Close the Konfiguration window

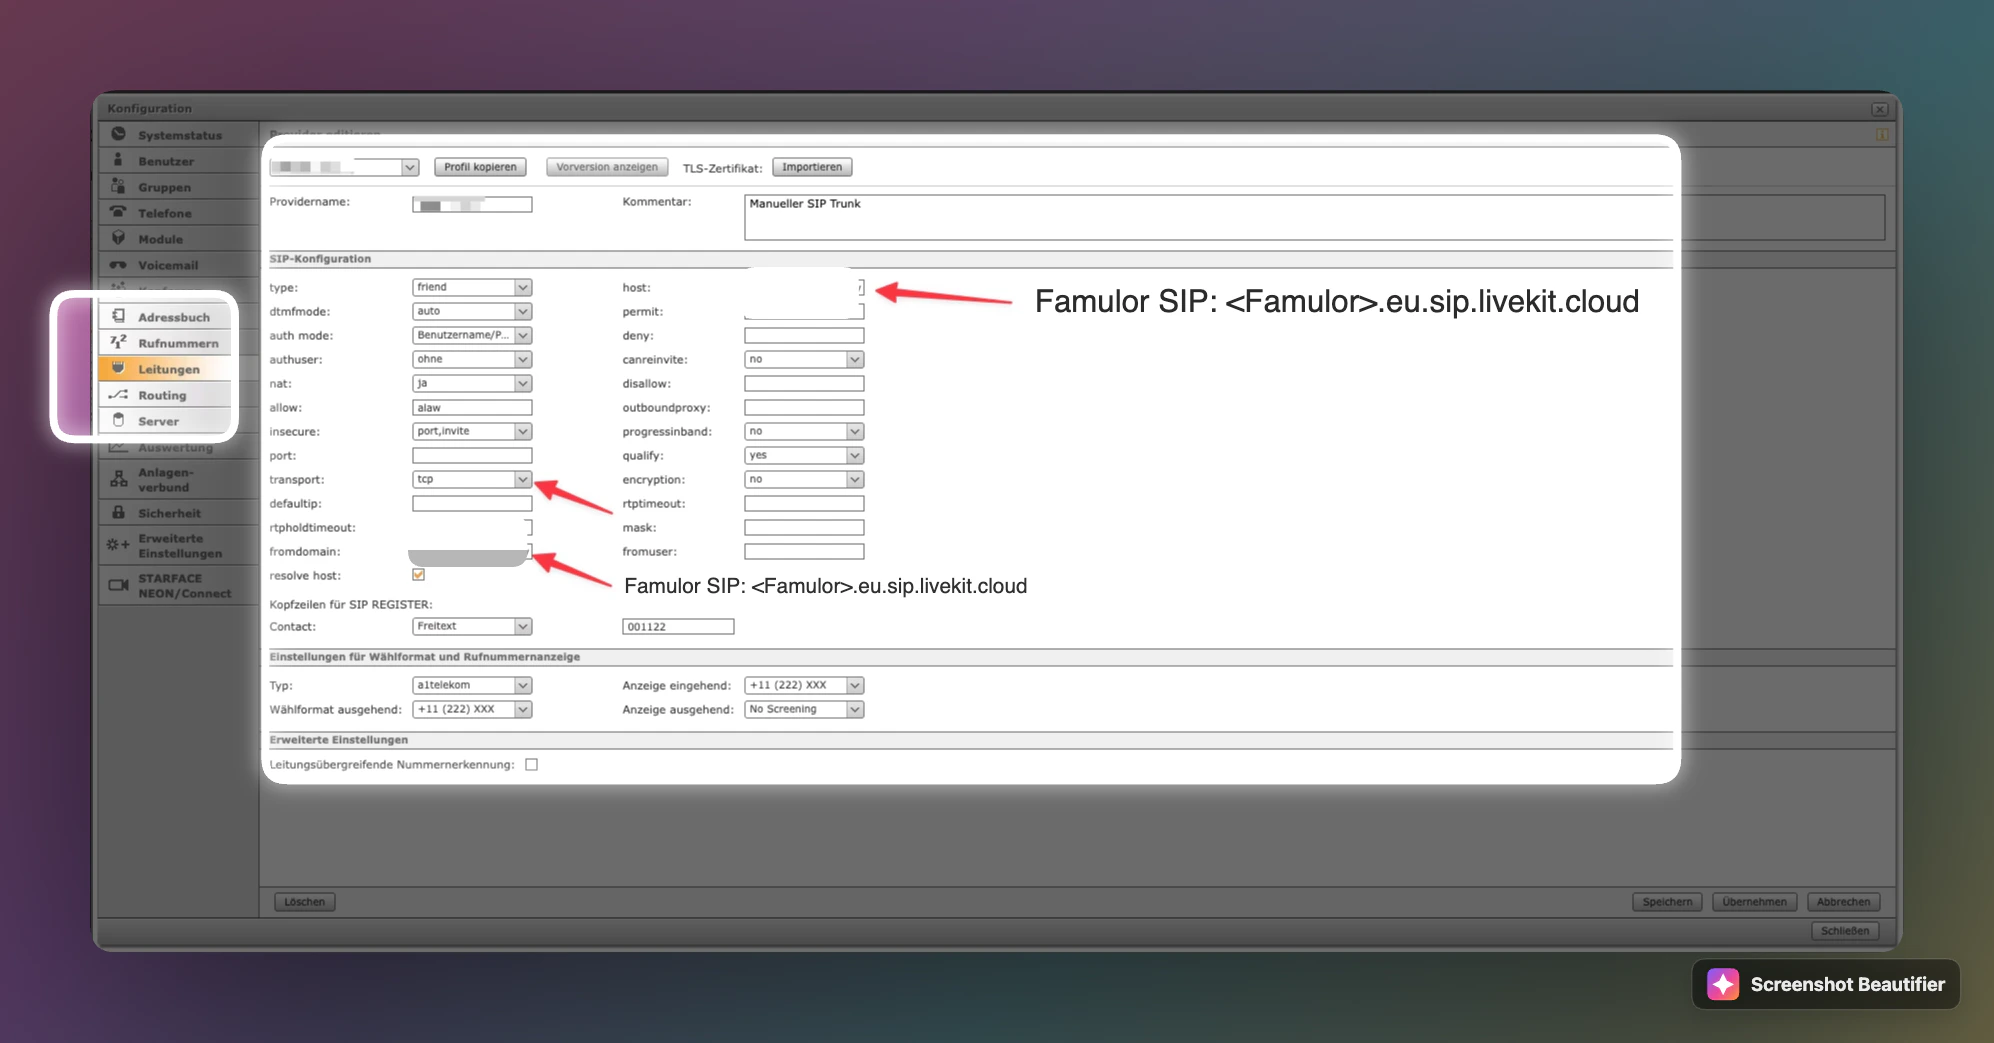[x=1879, y=108]
